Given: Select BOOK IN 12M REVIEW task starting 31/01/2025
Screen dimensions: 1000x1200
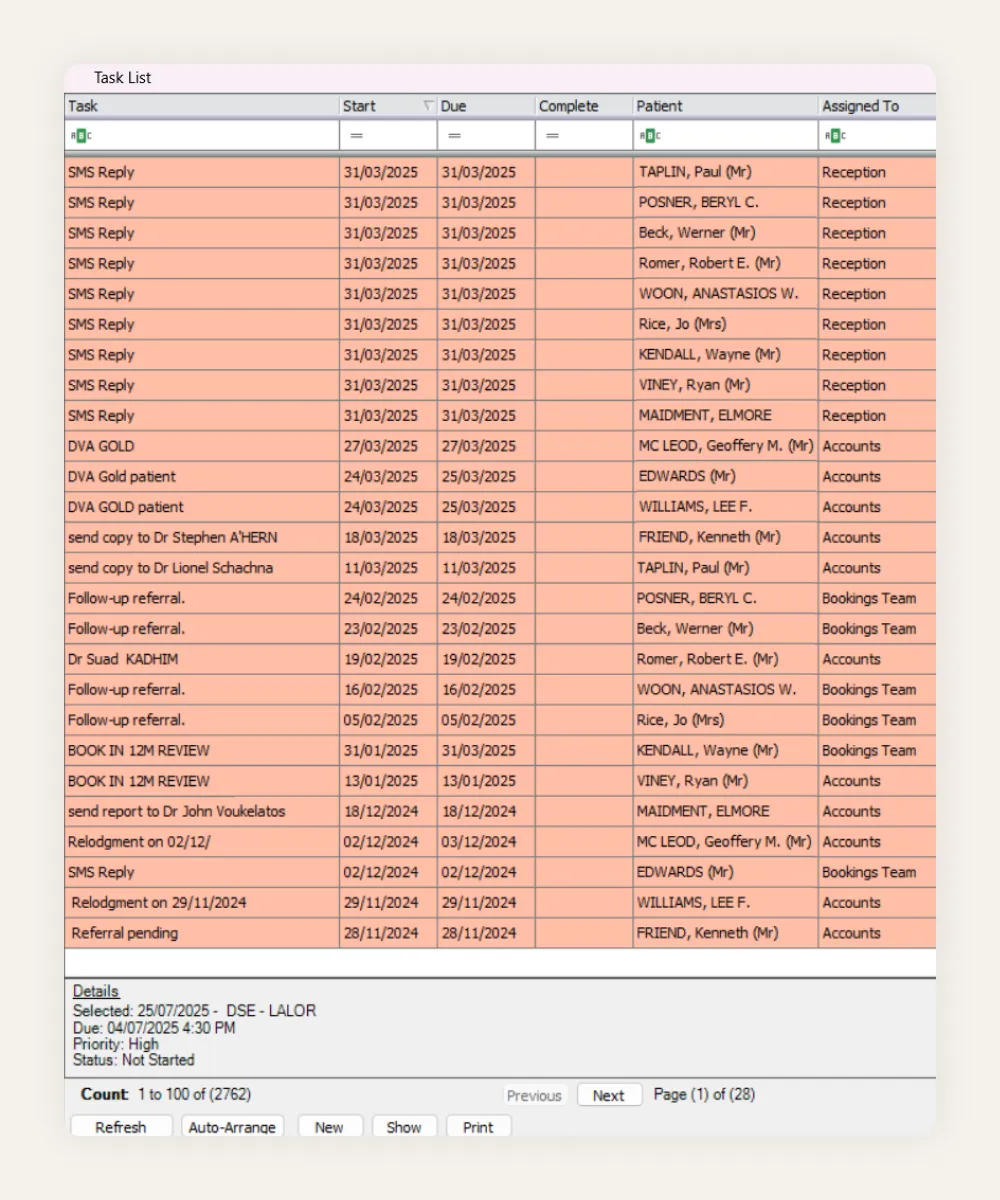Looking at the screenshot, I should pyautogui.click(x=202, y=750).
